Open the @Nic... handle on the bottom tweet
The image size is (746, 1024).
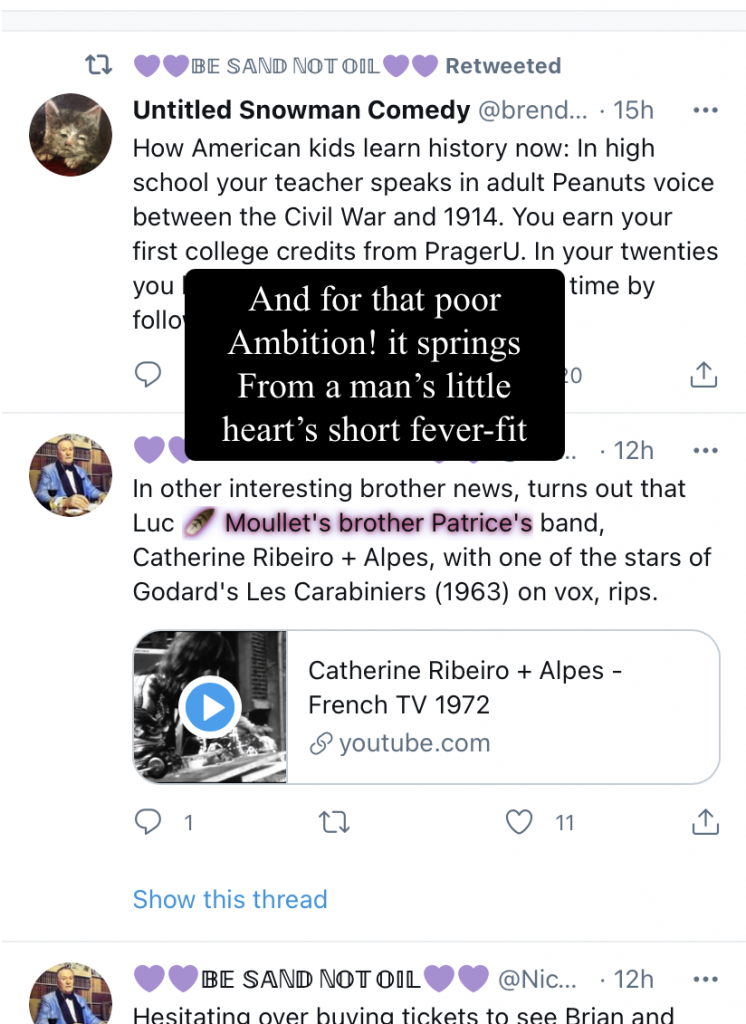[x=537, y=979]
